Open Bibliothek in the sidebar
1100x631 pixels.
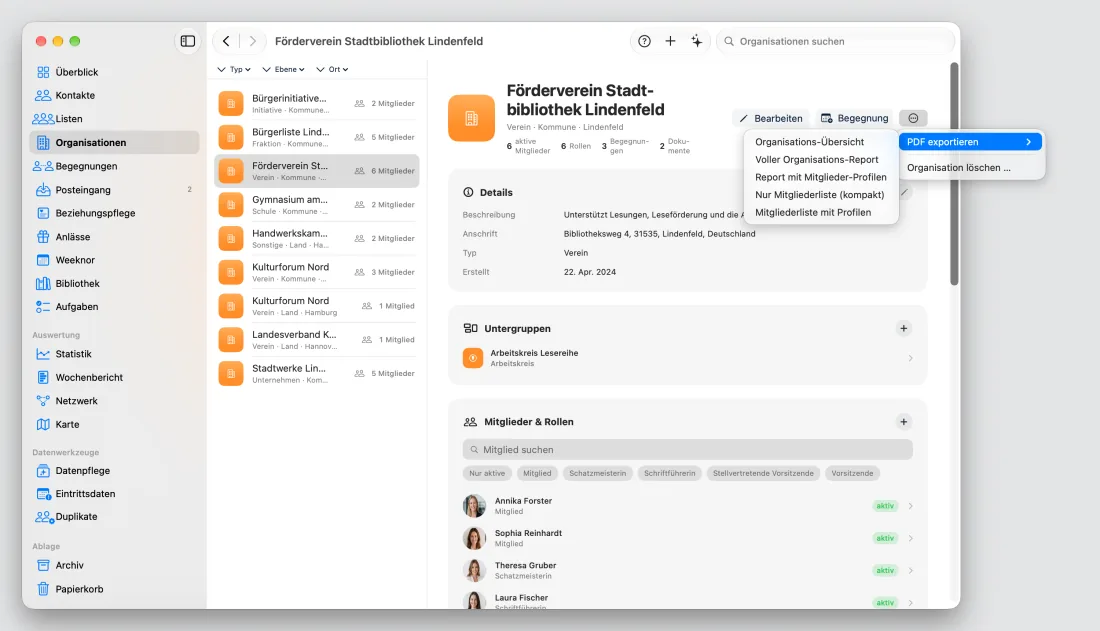click(x=114, y=284)
